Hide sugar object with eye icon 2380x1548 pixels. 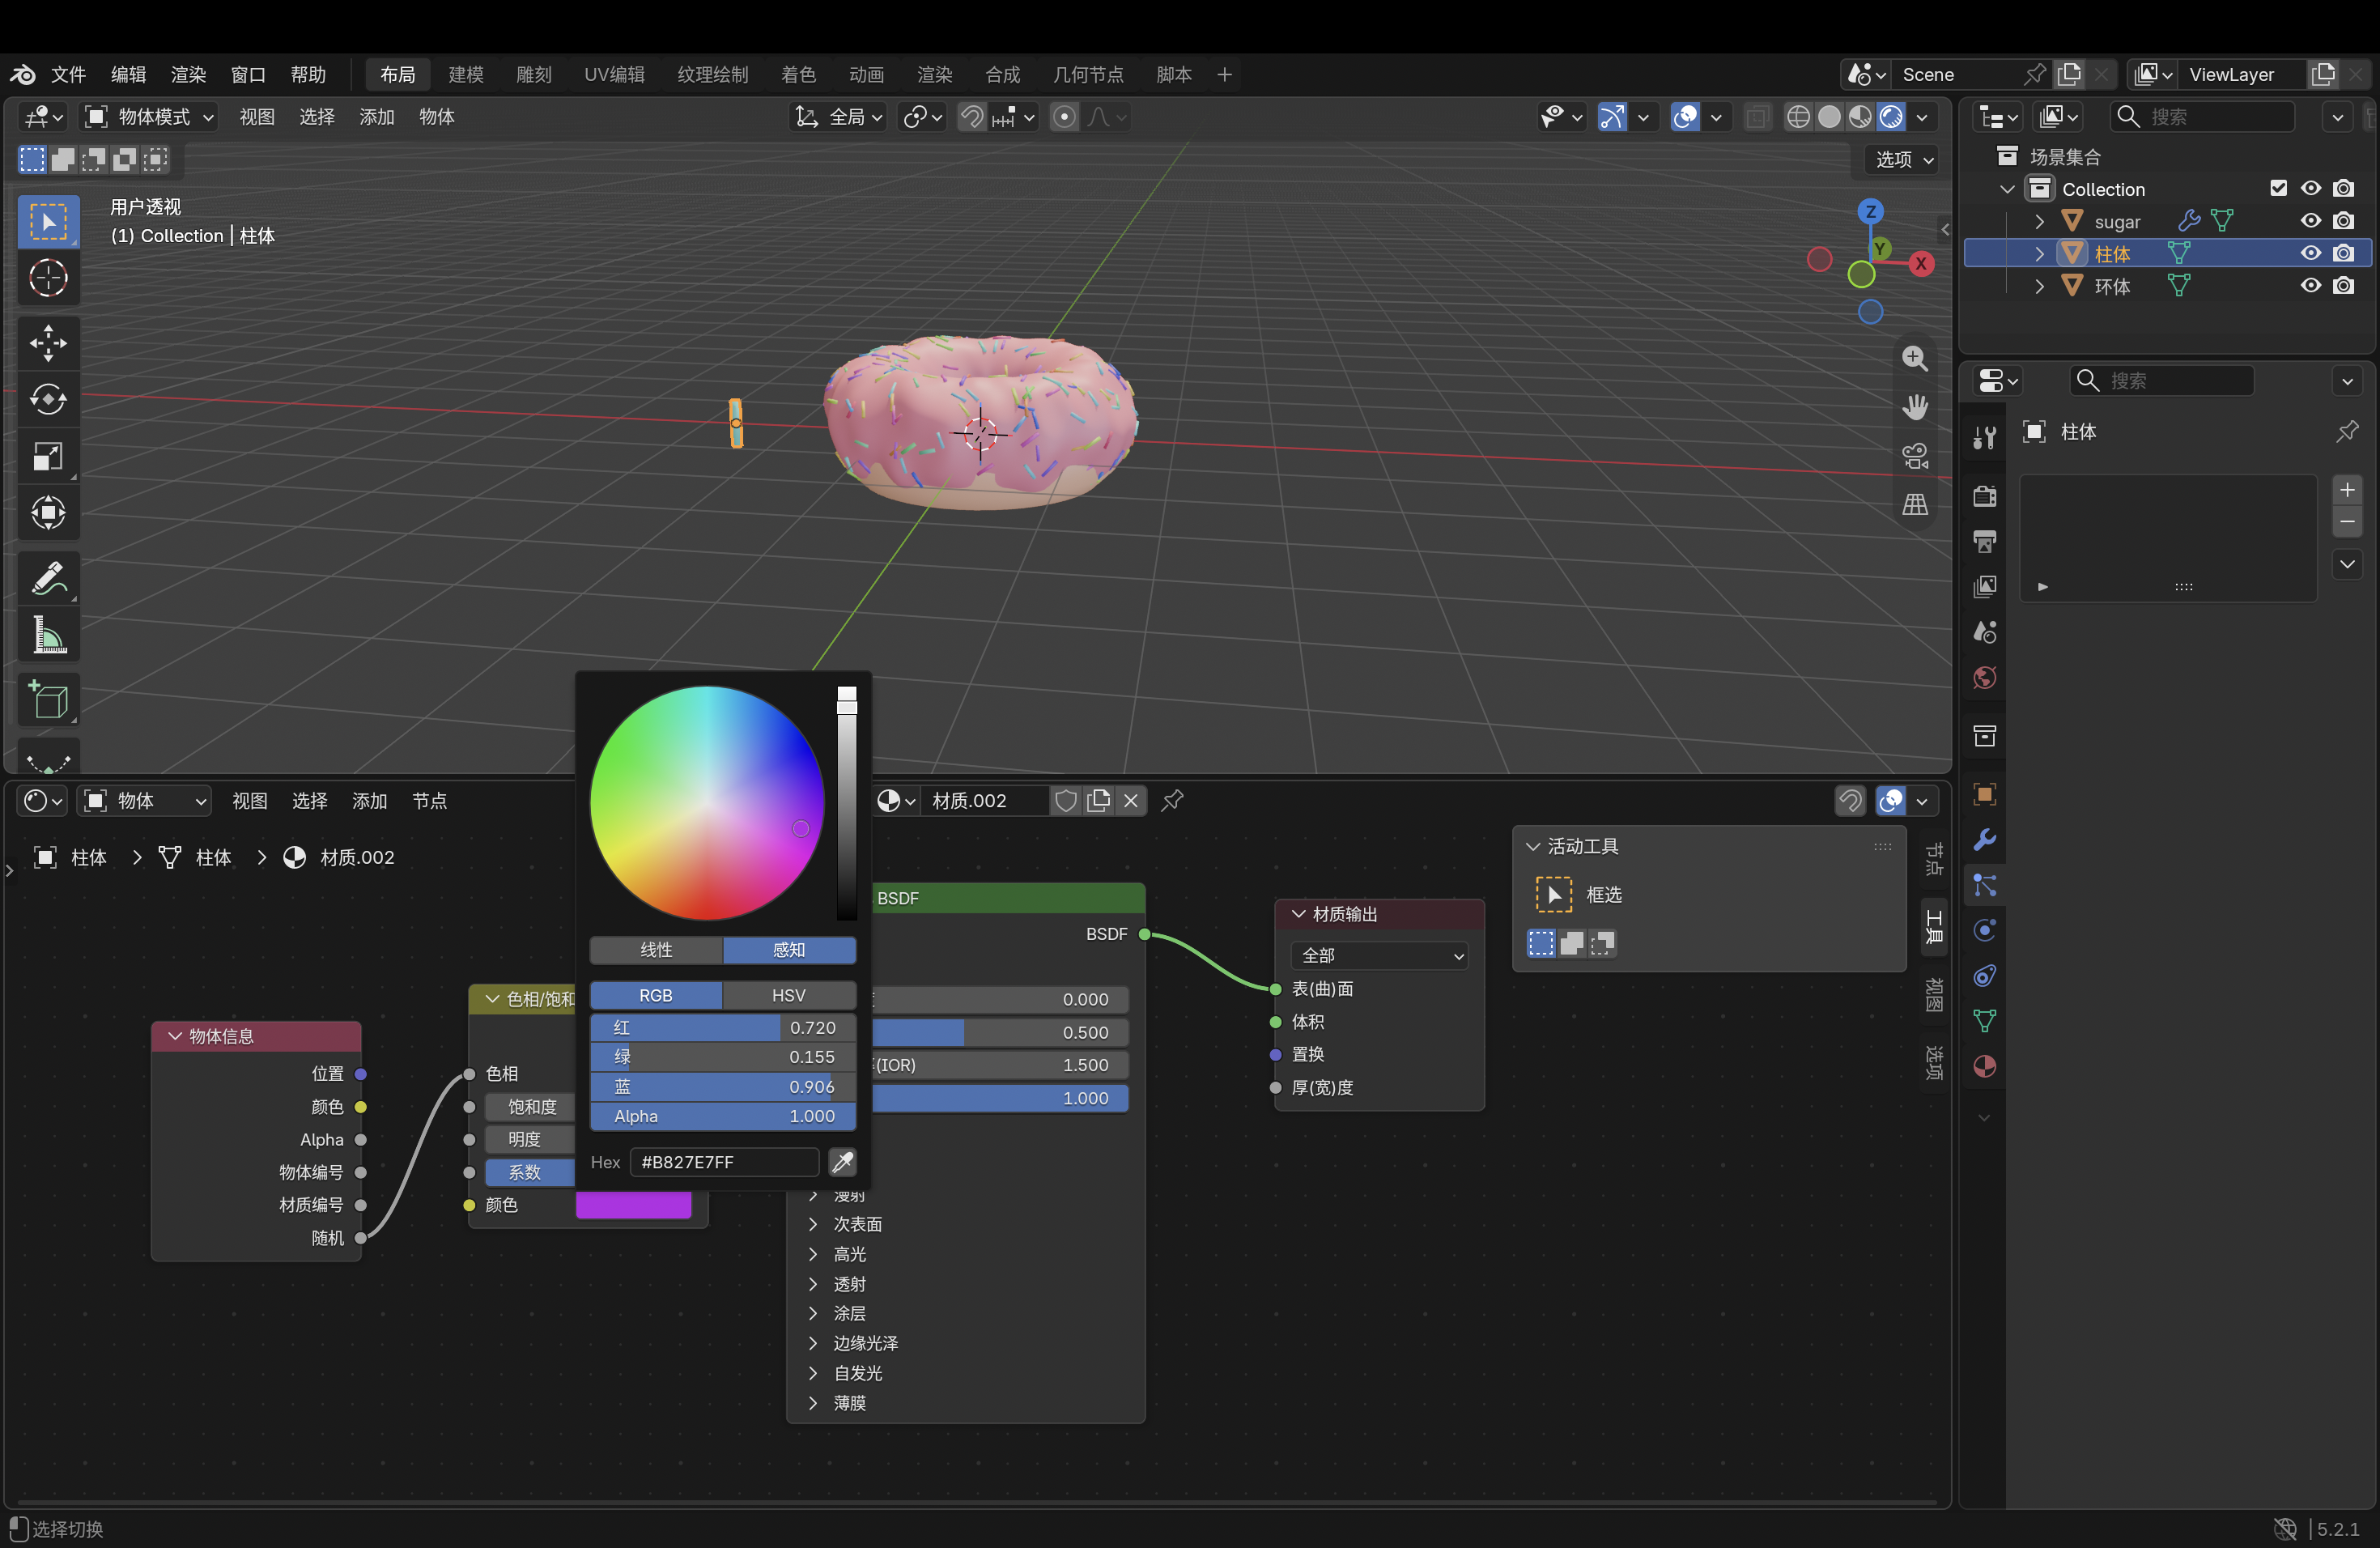[2311, 221]
